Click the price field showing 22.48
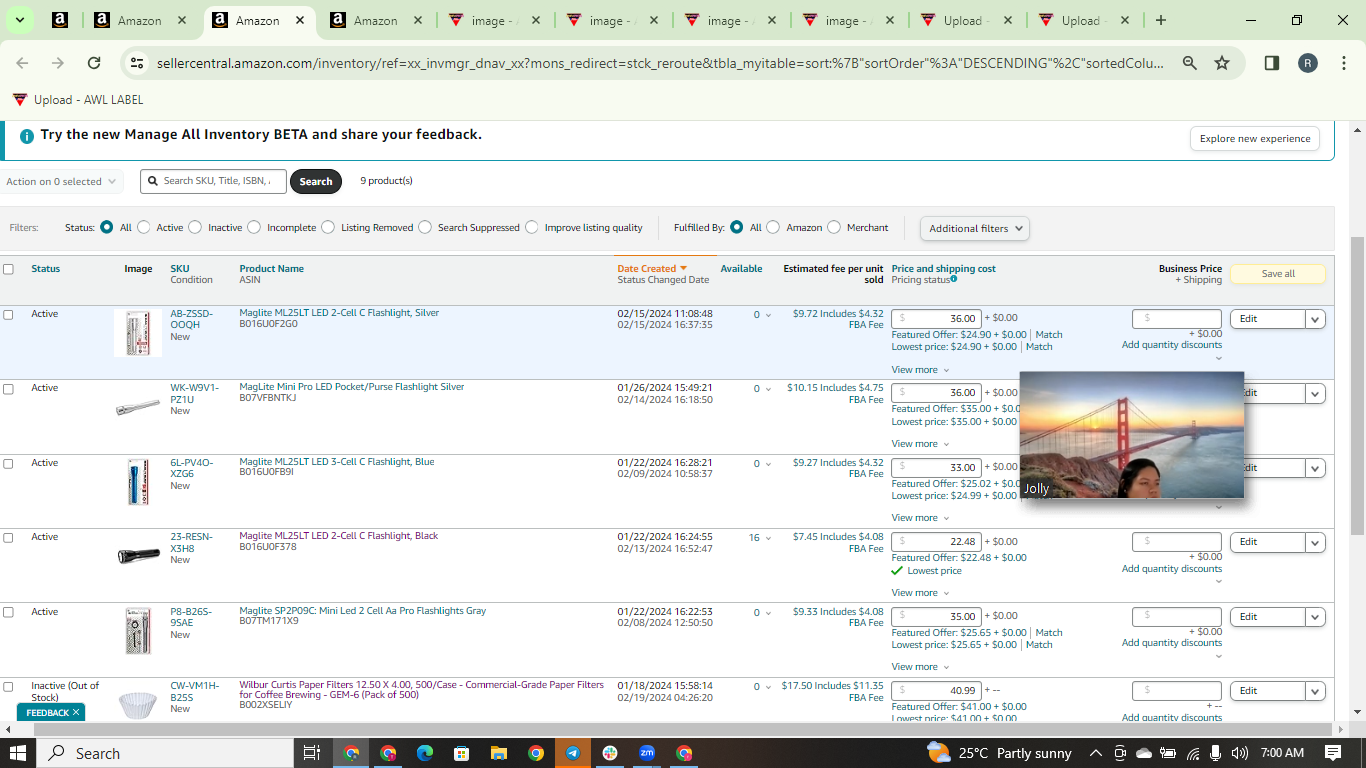This screenshot has width=1366, height=768. click(936, 542)
